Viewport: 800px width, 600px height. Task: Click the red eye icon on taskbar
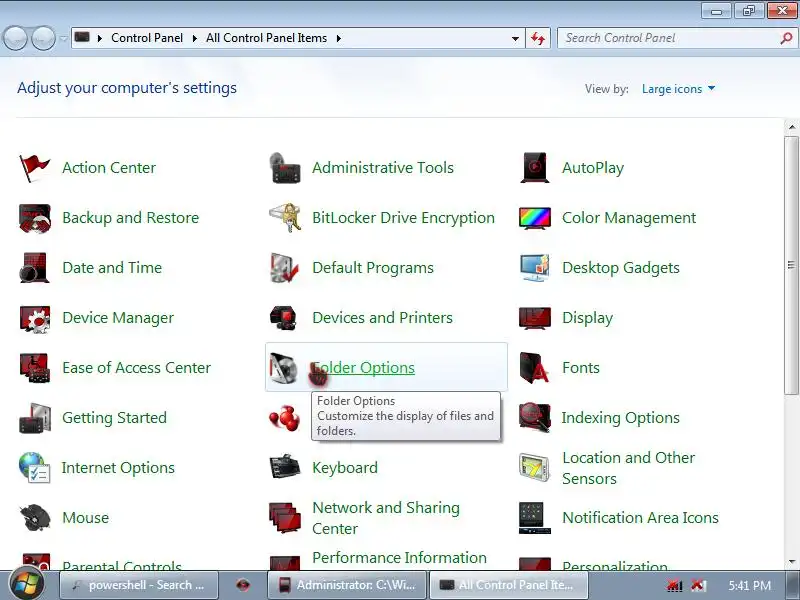243,585
